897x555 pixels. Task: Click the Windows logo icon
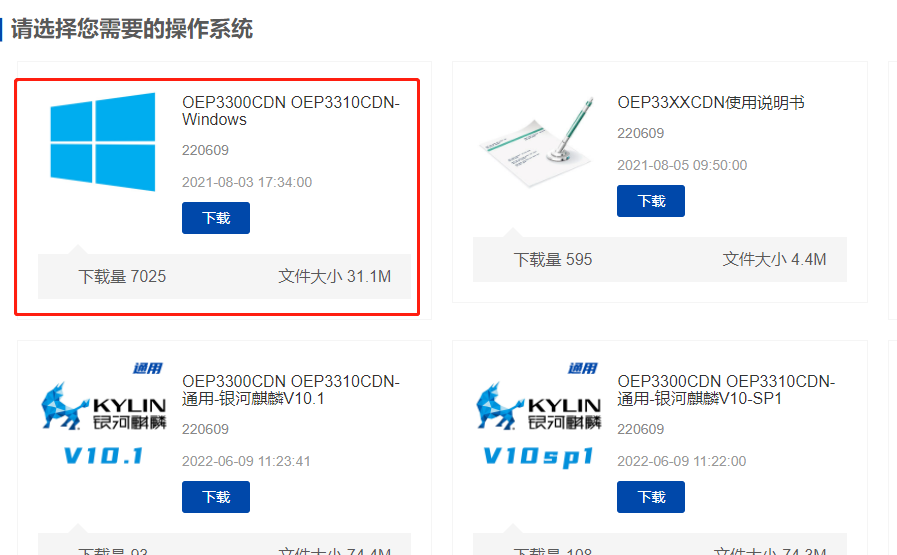click(103, 141)
